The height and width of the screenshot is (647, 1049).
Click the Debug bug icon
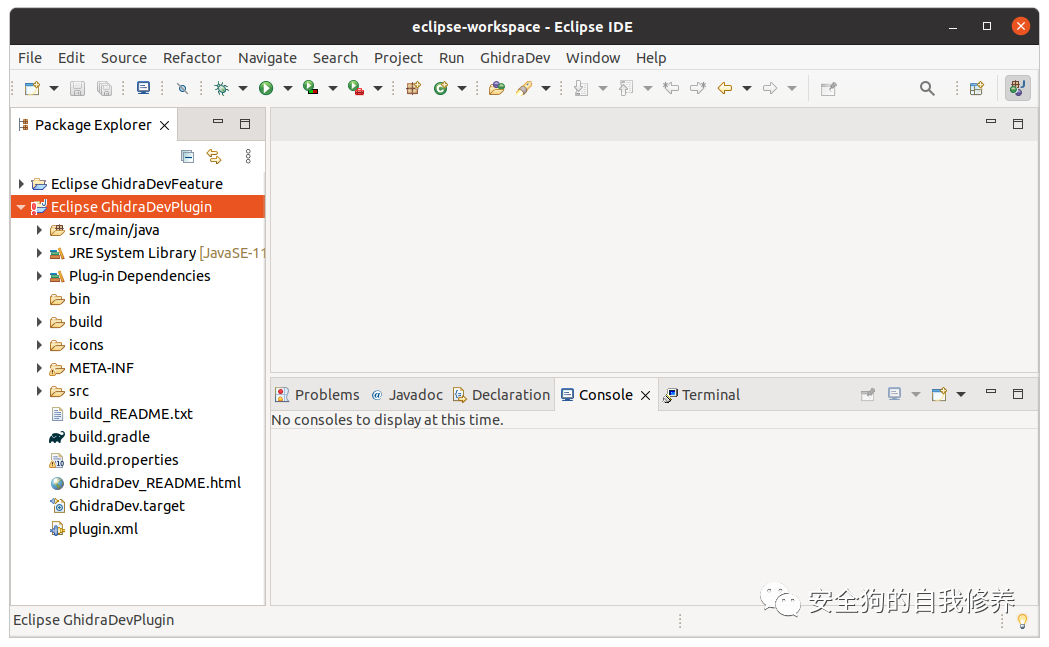221,88
